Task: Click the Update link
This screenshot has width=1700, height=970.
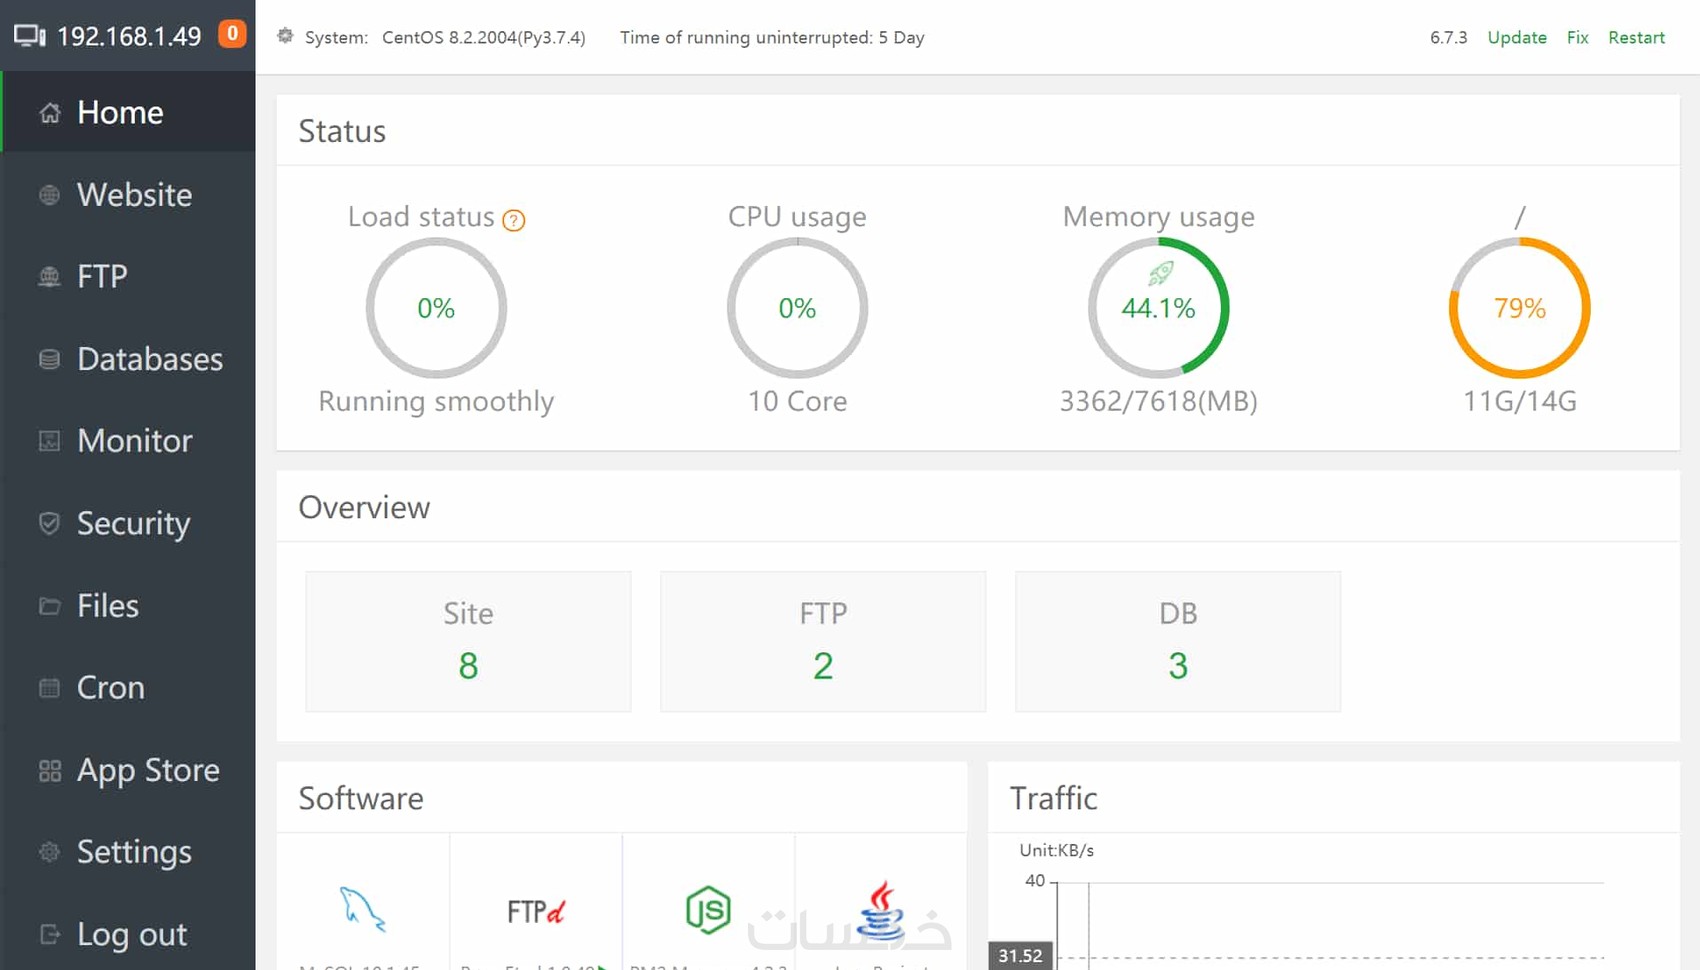Action: [x=1517, y=37]
